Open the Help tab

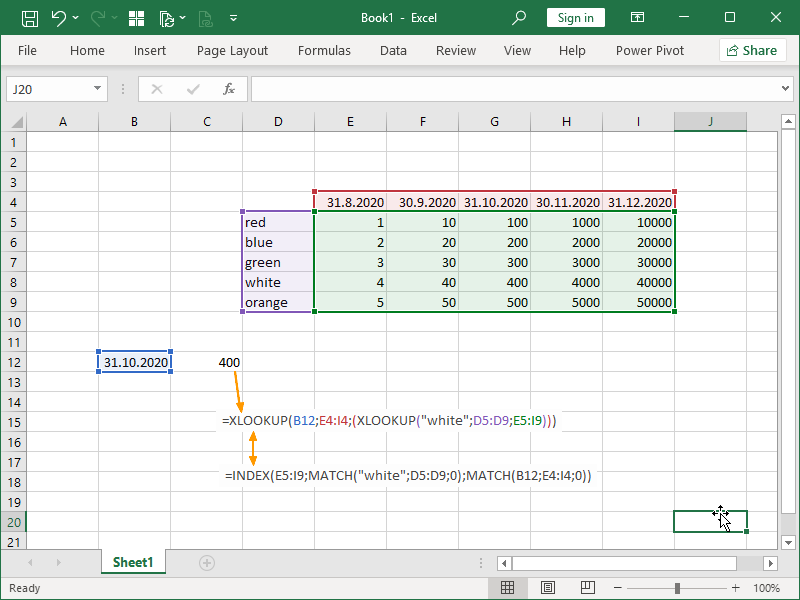click(572, 51)
